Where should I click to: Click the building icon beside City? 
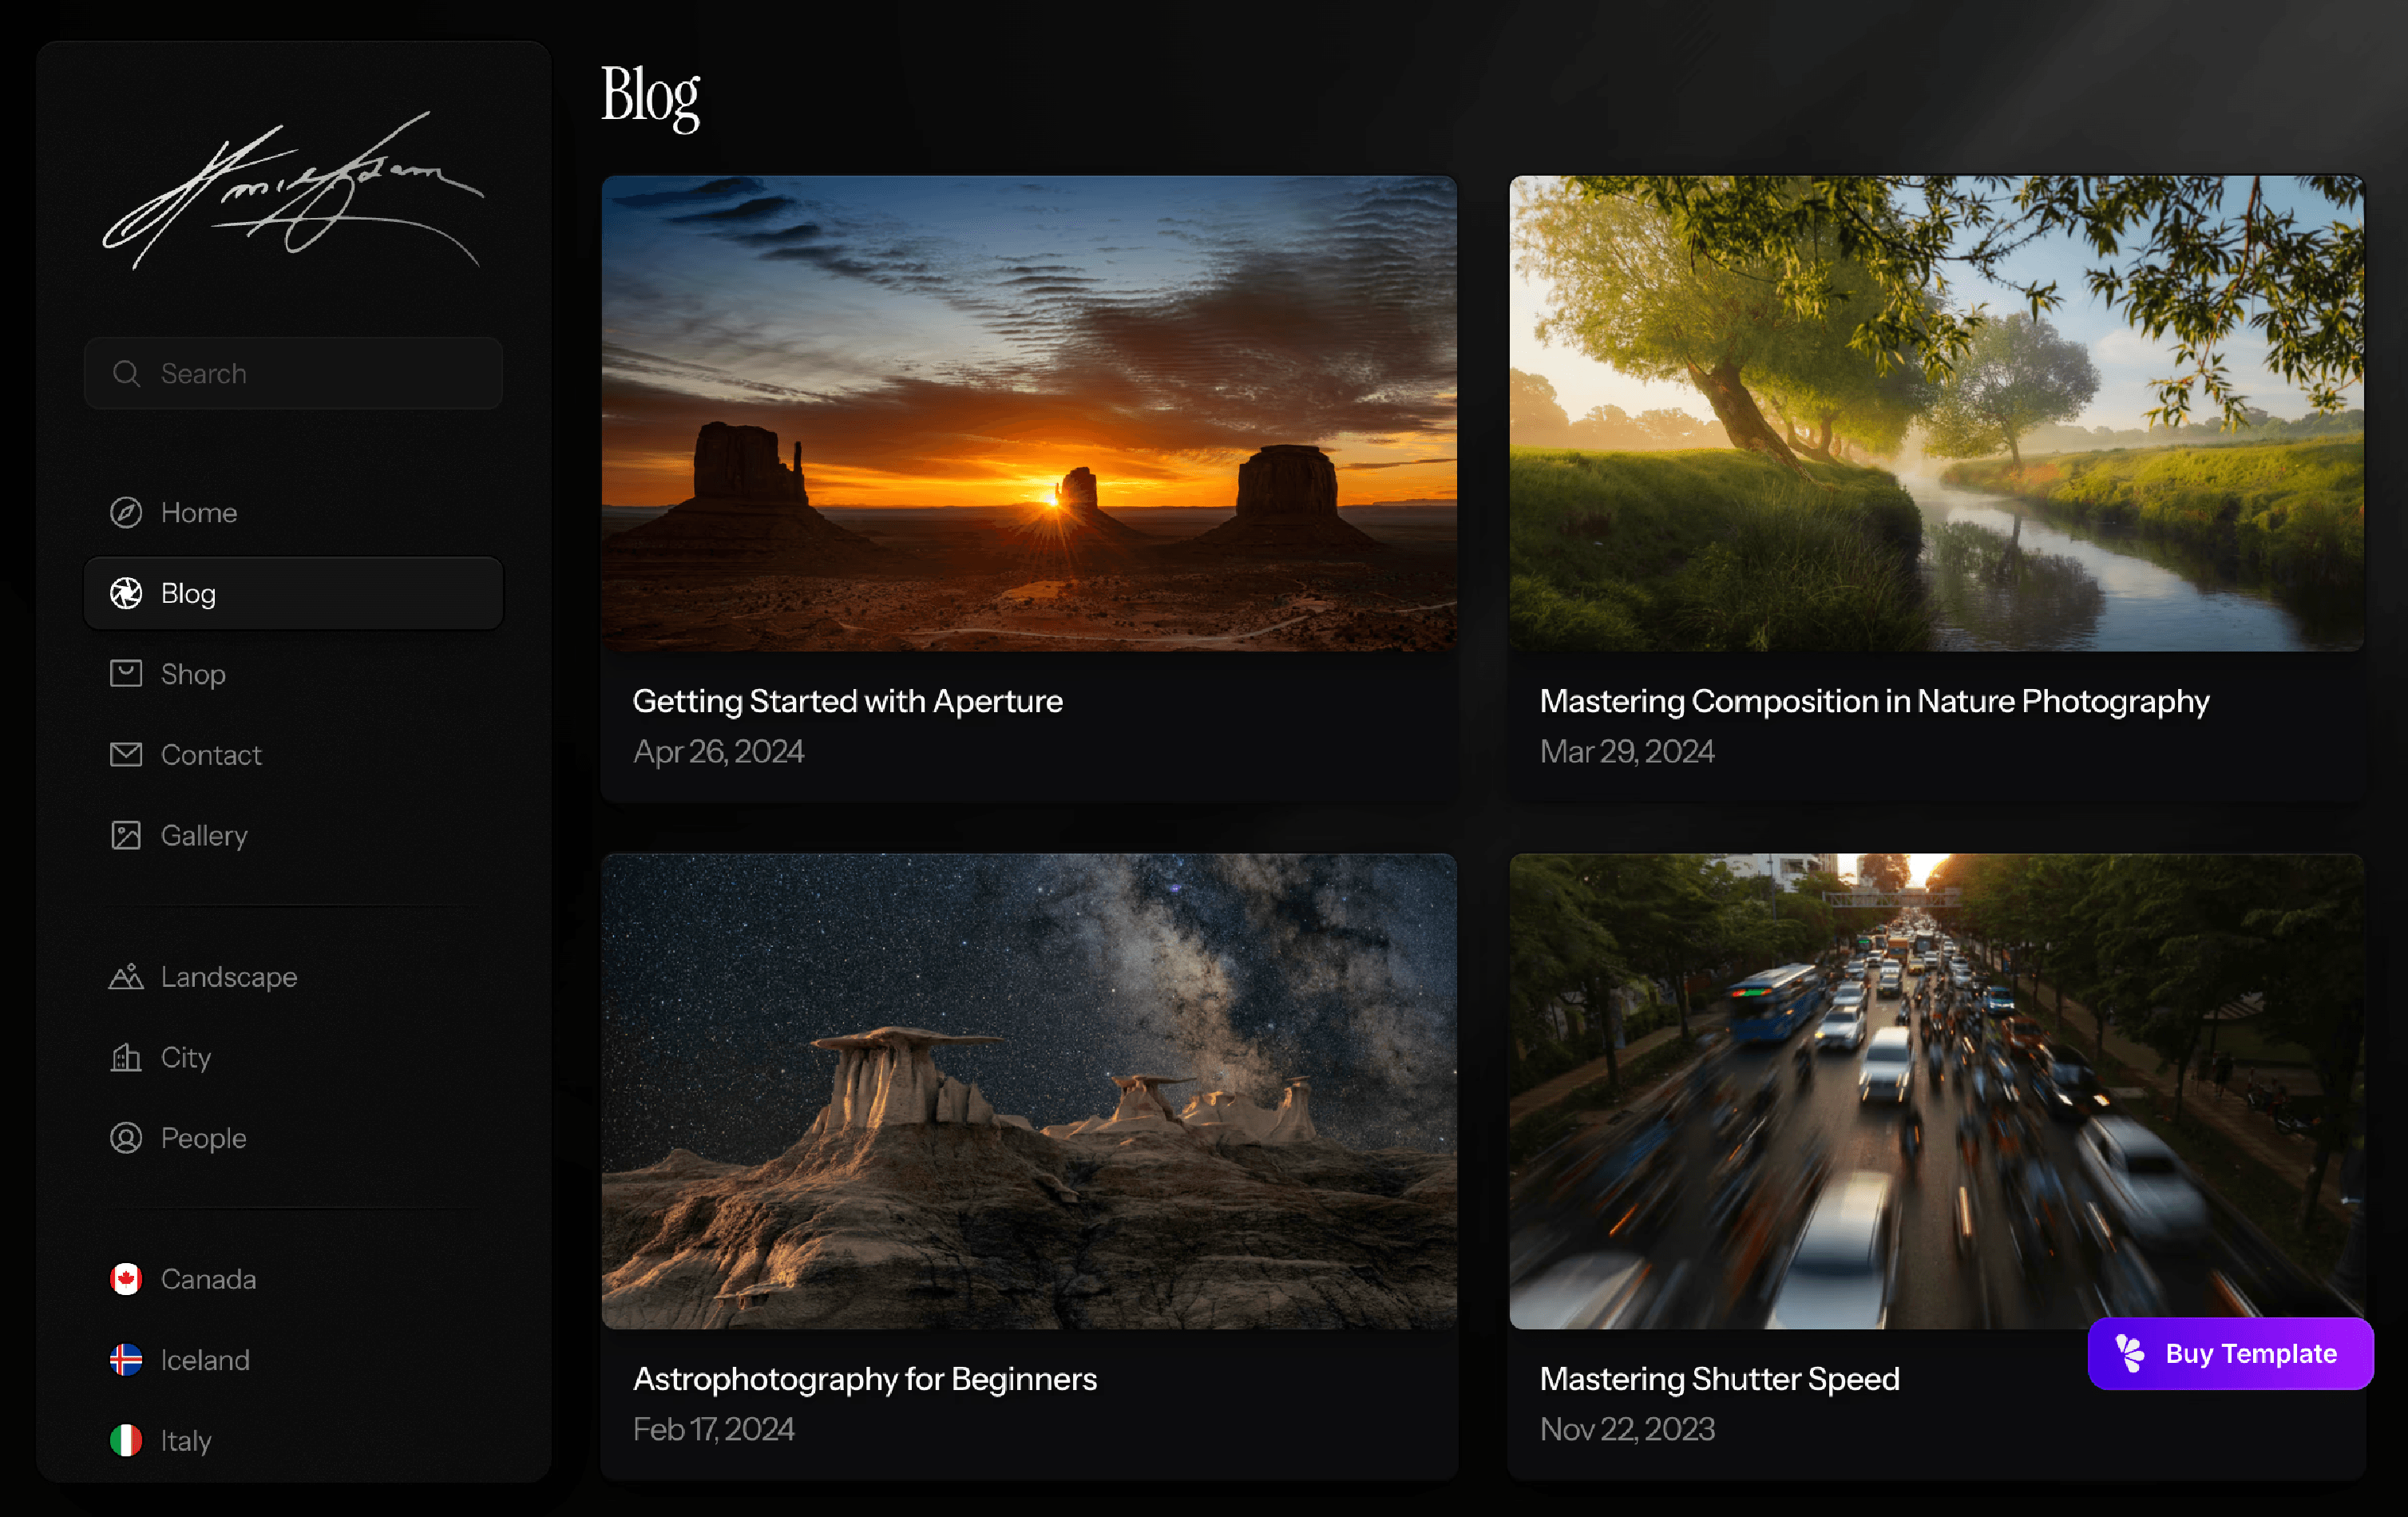[x=126, y=1057]
